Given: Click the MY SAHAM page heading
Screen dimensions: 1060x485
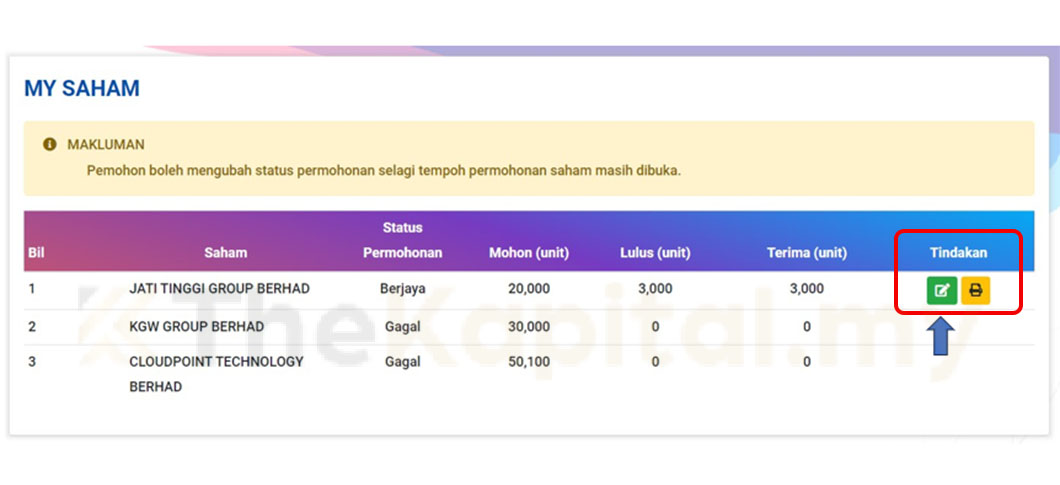Looking at the screenshot, I should tap(82, 89).
